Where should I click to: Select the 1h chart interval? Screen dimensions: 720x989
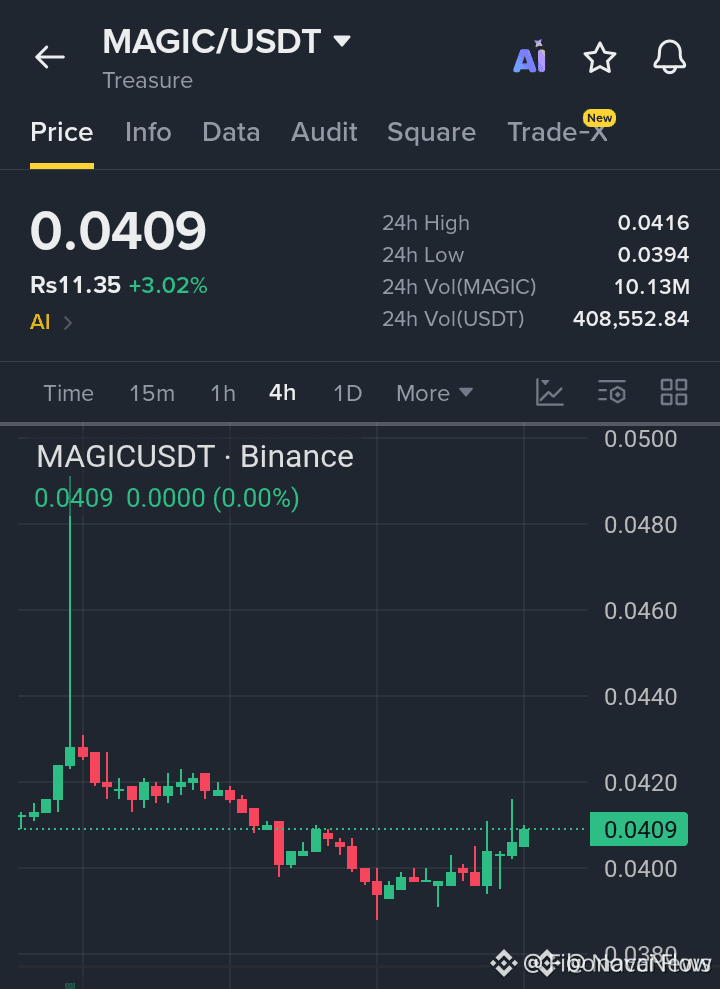click(x=223, y=394)
